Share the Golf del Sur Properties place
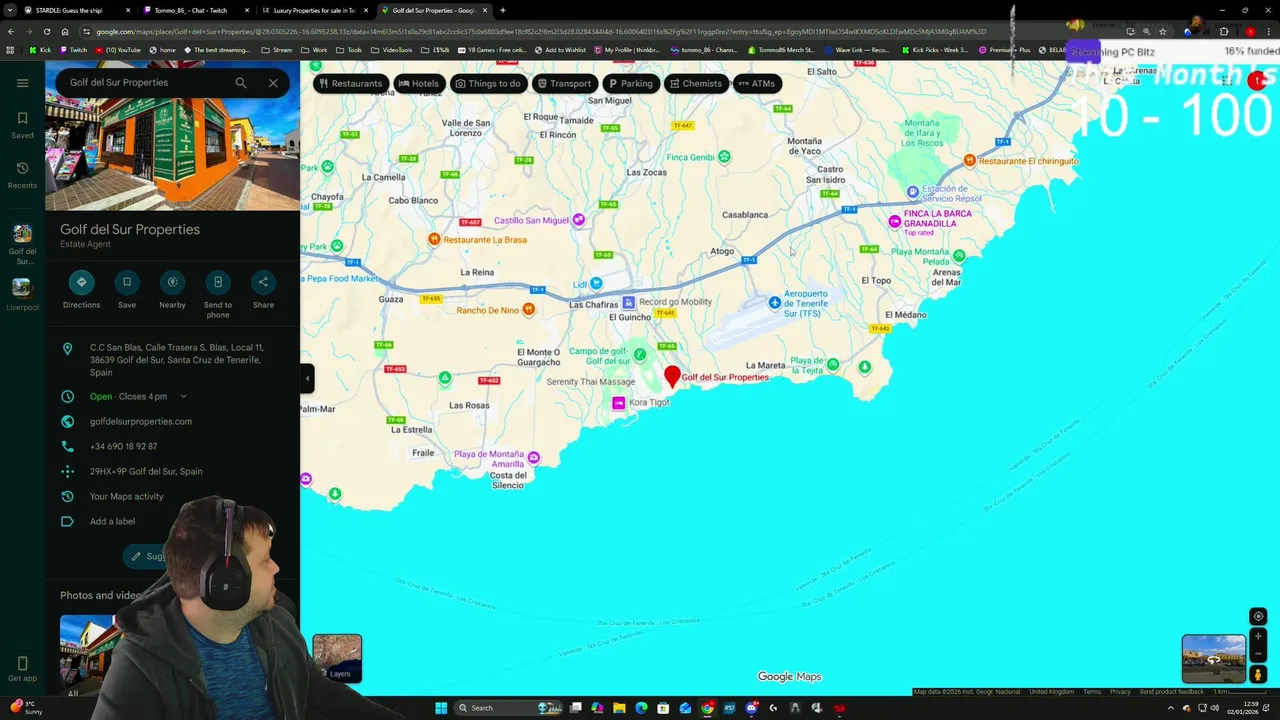Screen dimensions: 1280x720 tap(263, 282)
